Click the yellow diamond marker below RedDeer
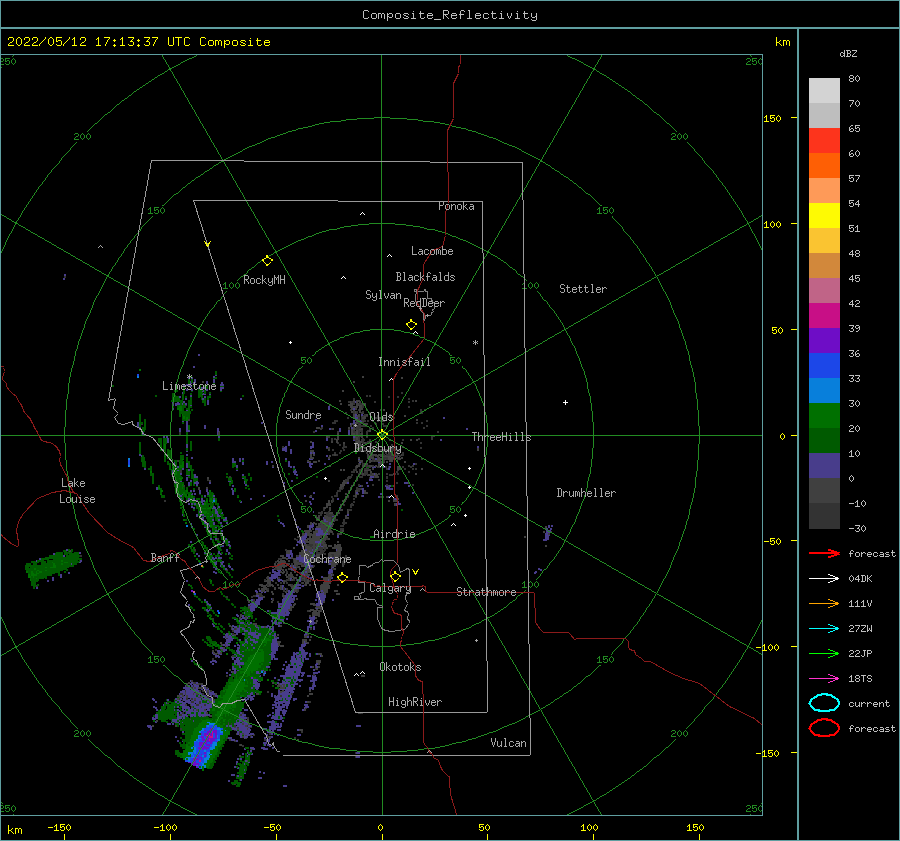Screen dimensions: 900x841 [412, 324]
